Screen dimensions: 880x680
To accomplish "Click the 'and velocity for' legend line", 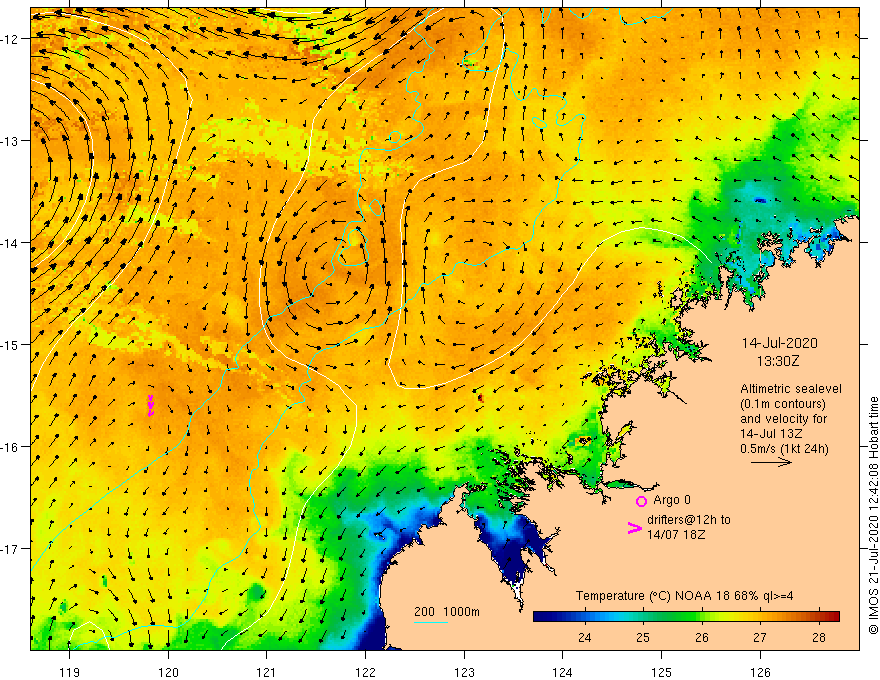I will (x=783, y=419).
